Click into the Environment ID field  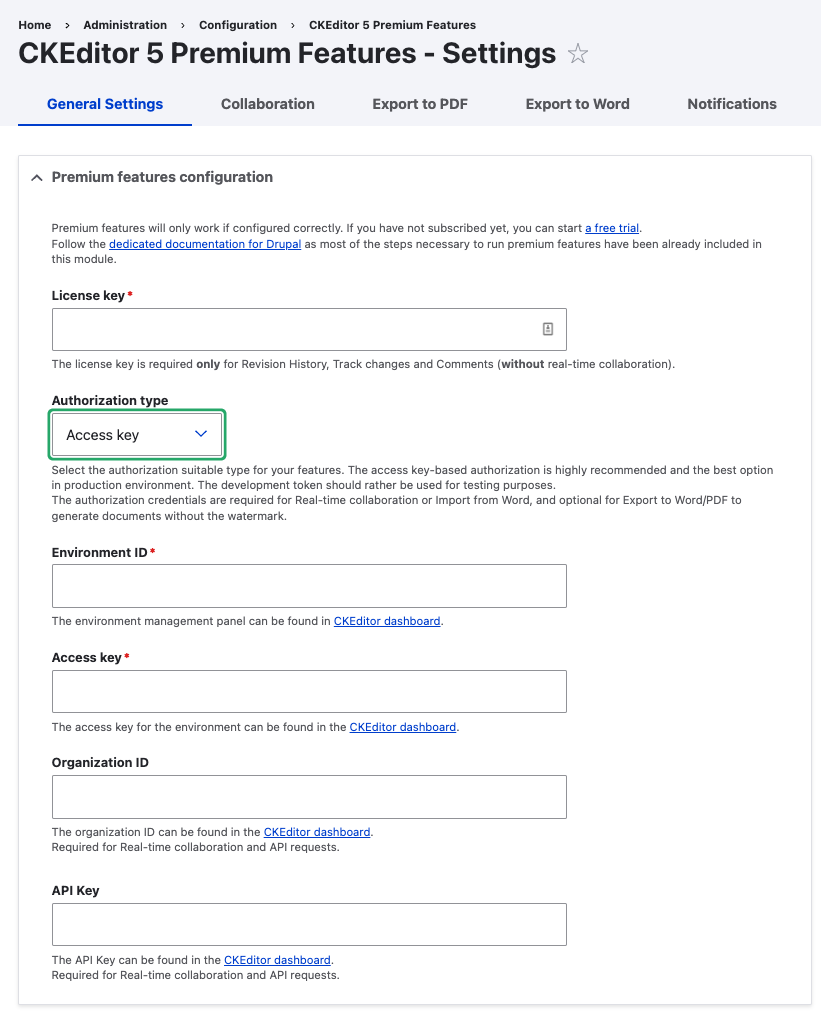[309, 585]
